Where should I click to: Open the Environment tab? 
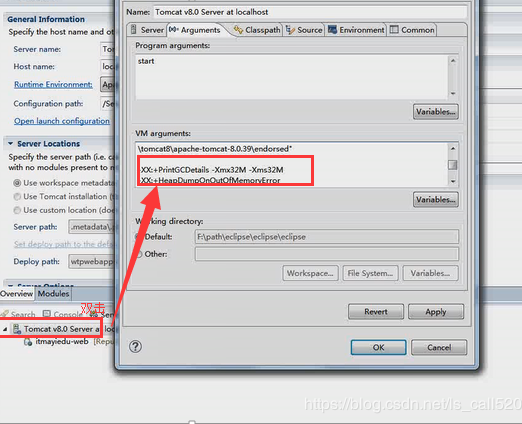coord(356,30)
